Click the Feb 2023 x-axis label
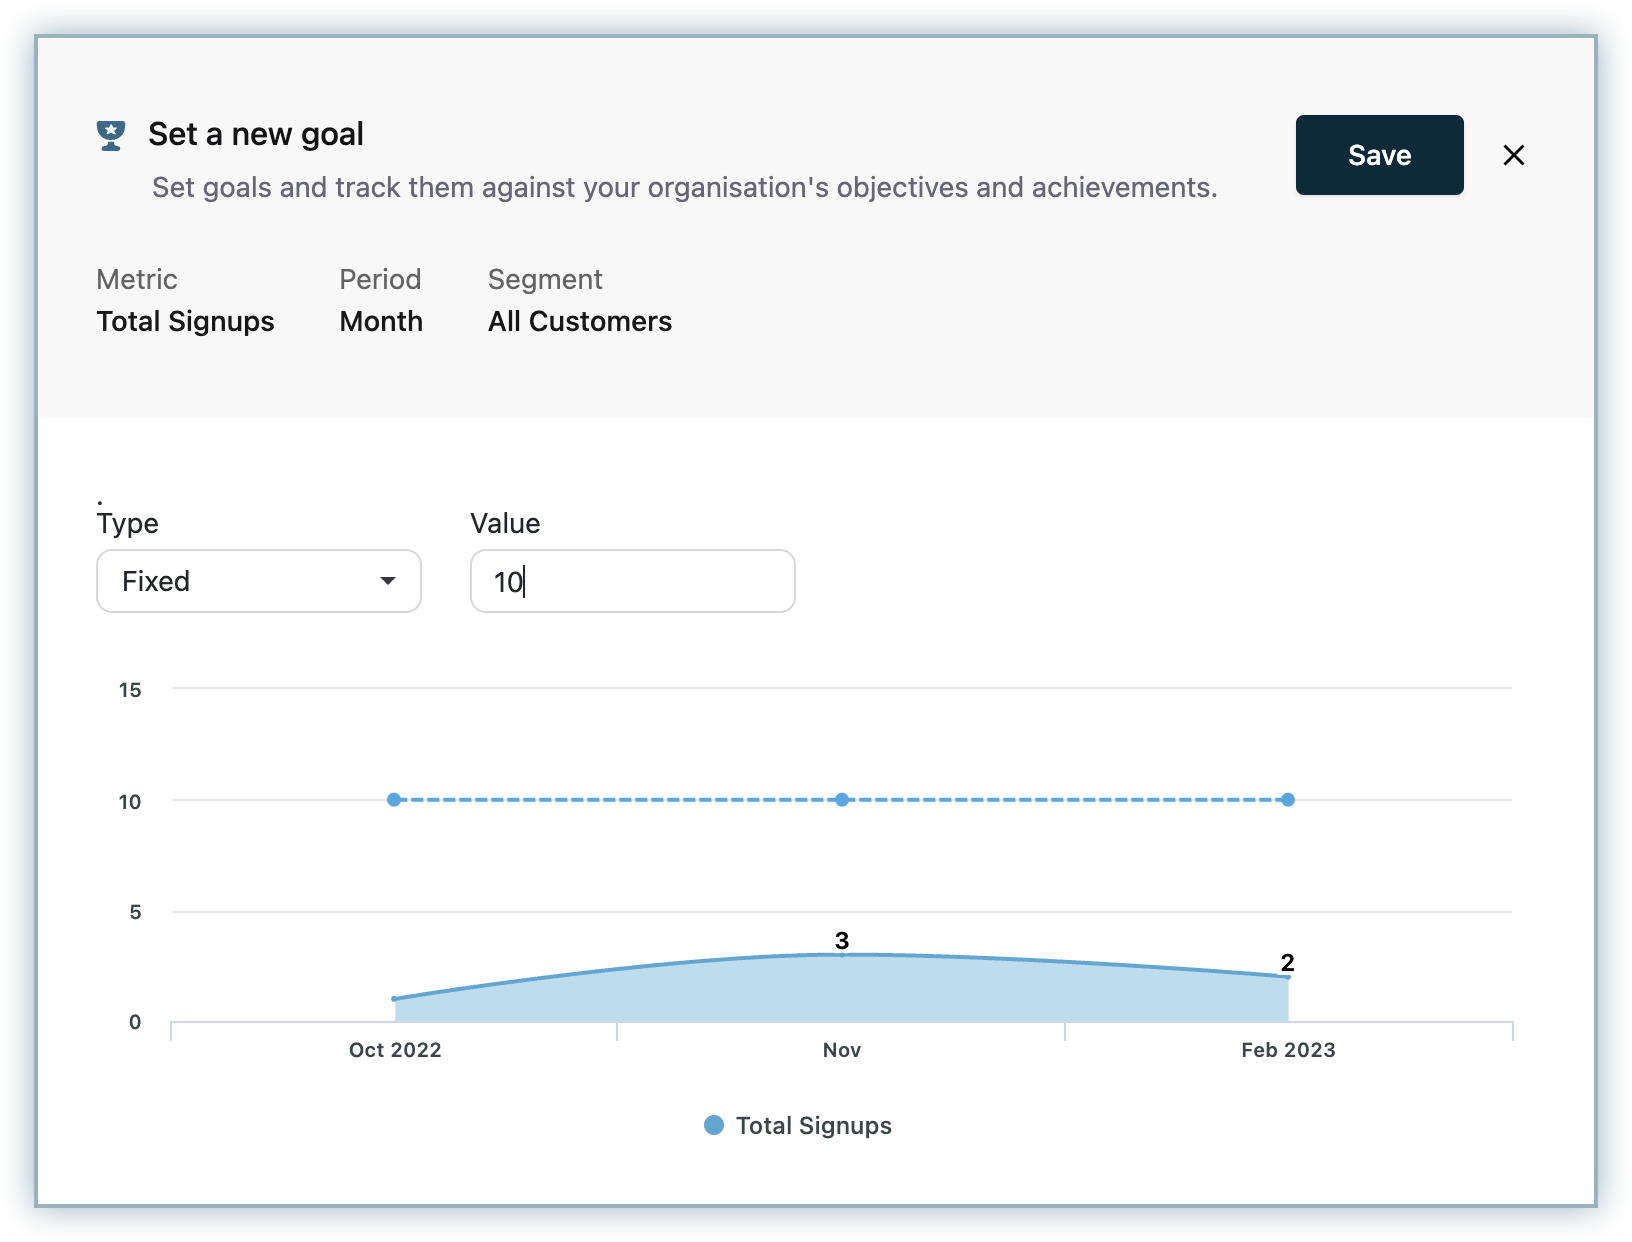Image resolution: width=1632 pixels, height=1242 pixels. 1288,1050
